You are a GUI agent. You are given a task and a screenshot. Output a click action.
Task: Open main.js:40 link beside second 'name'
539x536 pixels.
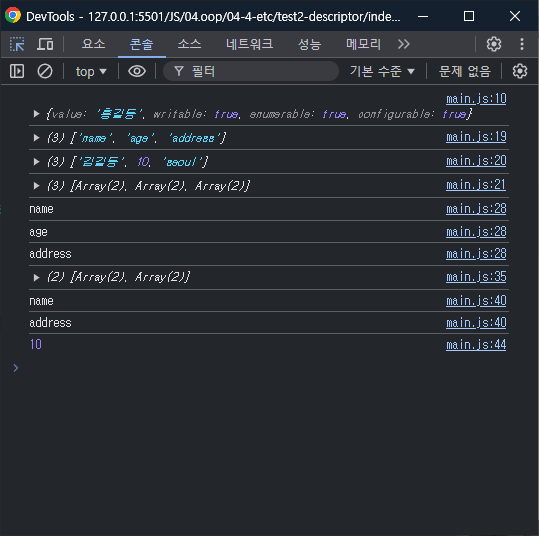tap(476, 301)
